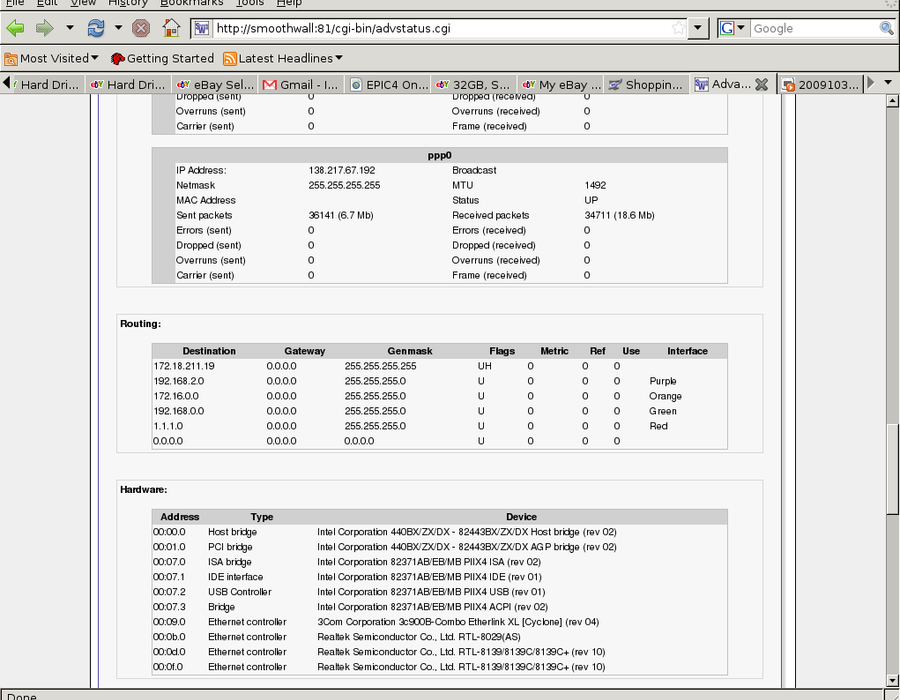Switch to the 32GB, S... tab

tap(474, 84)
